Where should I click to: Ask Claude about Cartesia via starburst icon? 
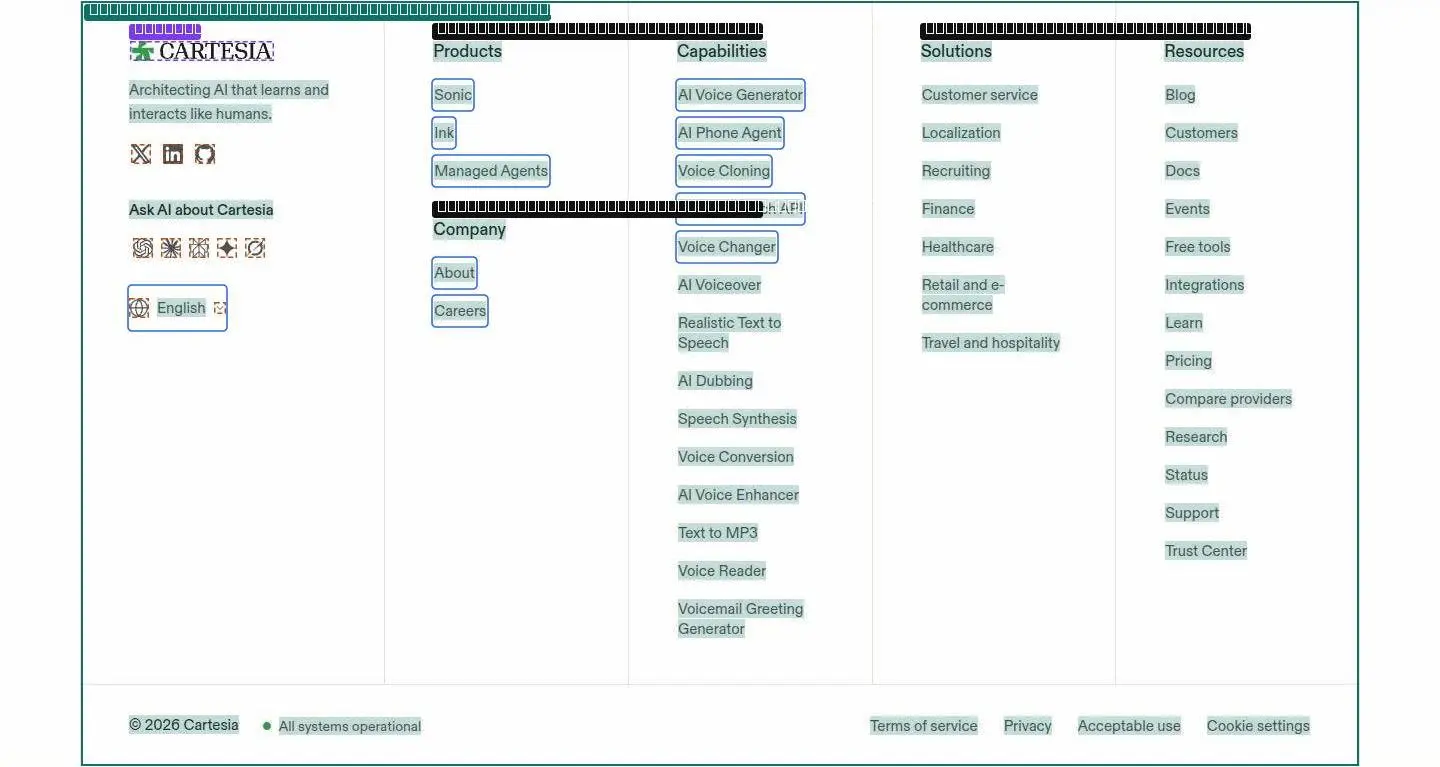click(x=171, y=248)
